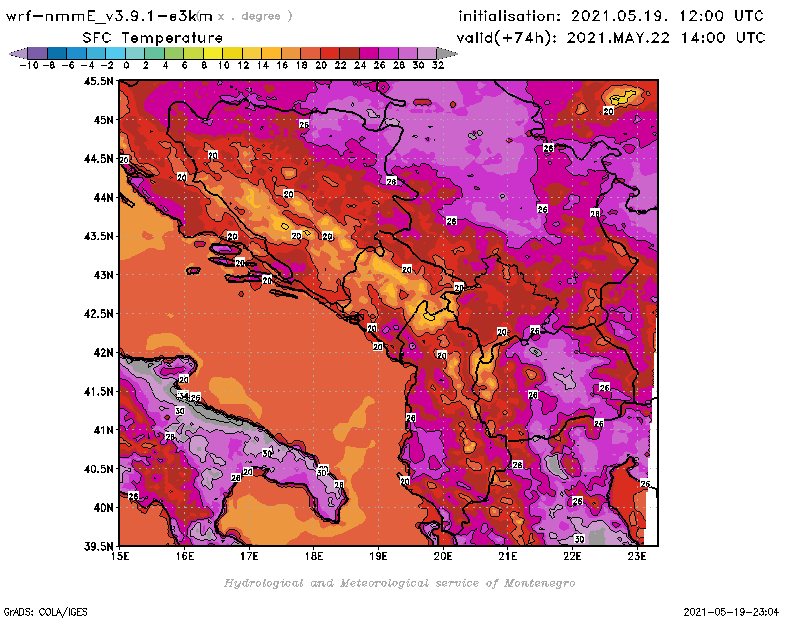Click the -10 value under the color bar

[28, 65]
